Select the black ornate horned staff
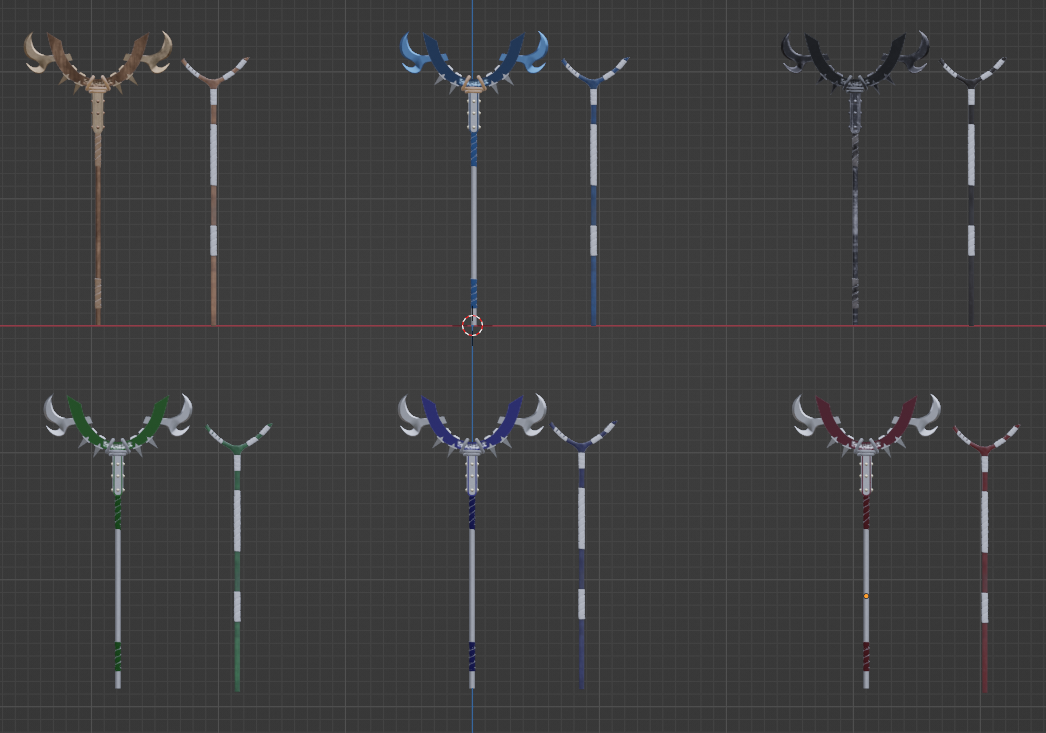The width and height of the screenshot is (1046, 733). 854,200
